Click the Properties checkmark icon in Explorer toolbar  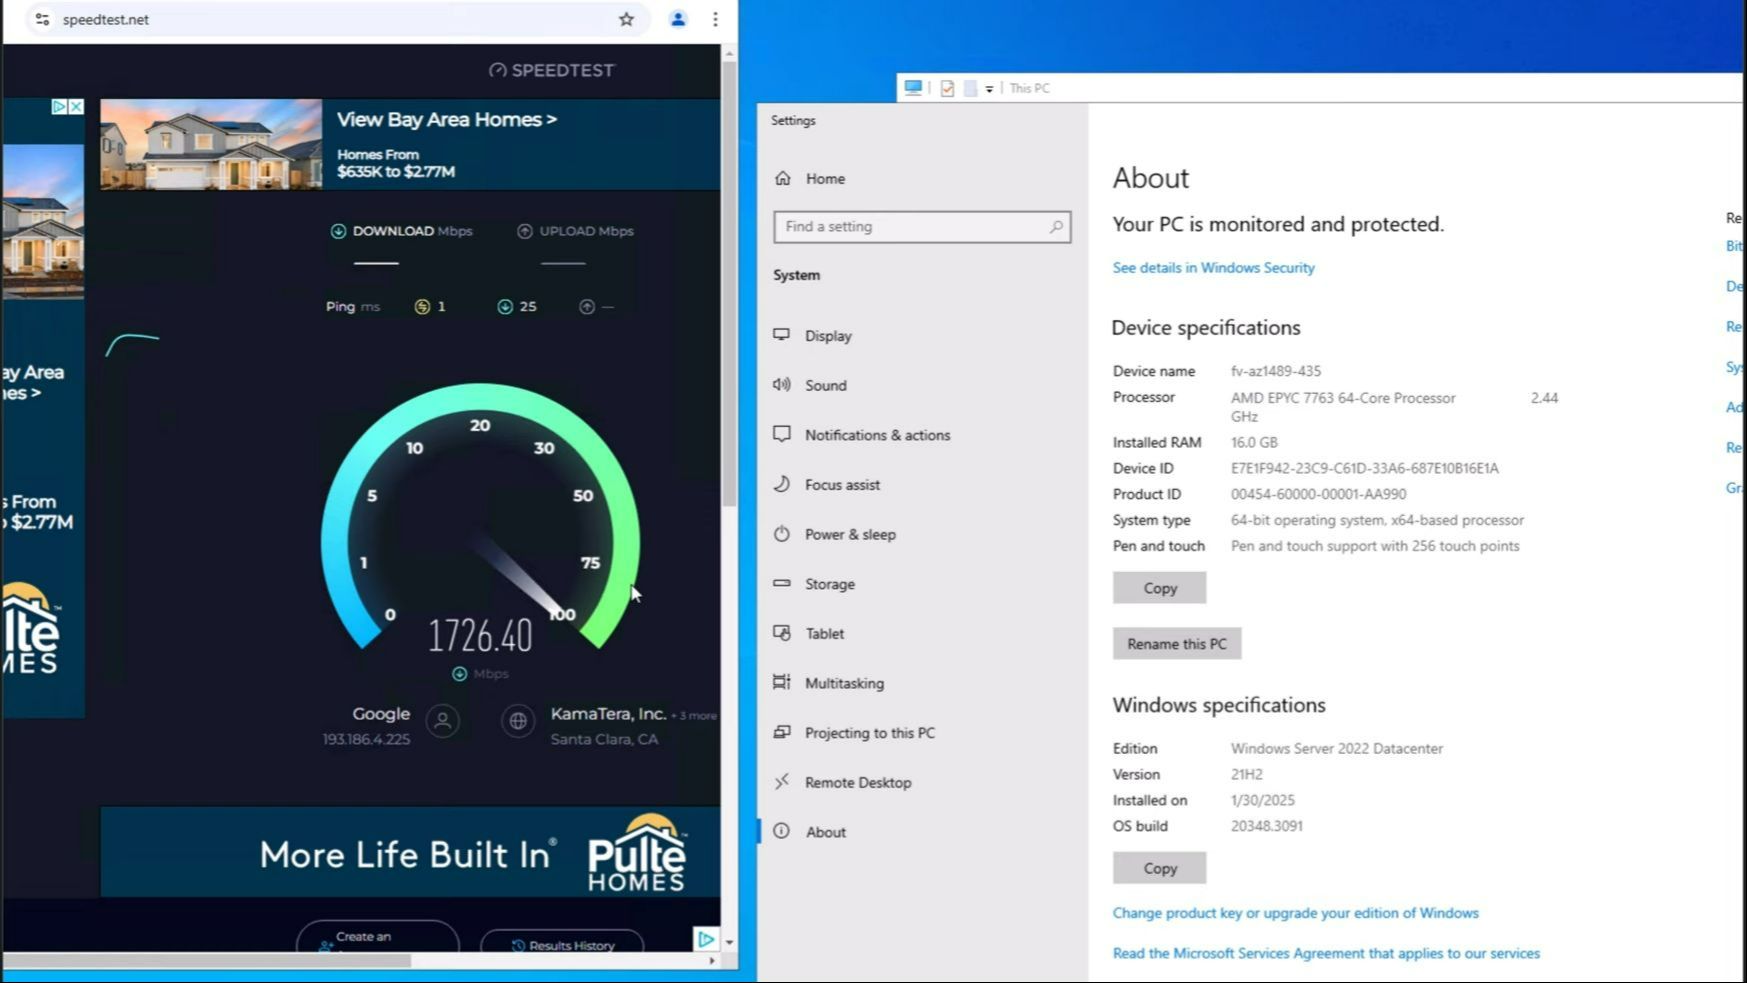(x=947, y=88)
